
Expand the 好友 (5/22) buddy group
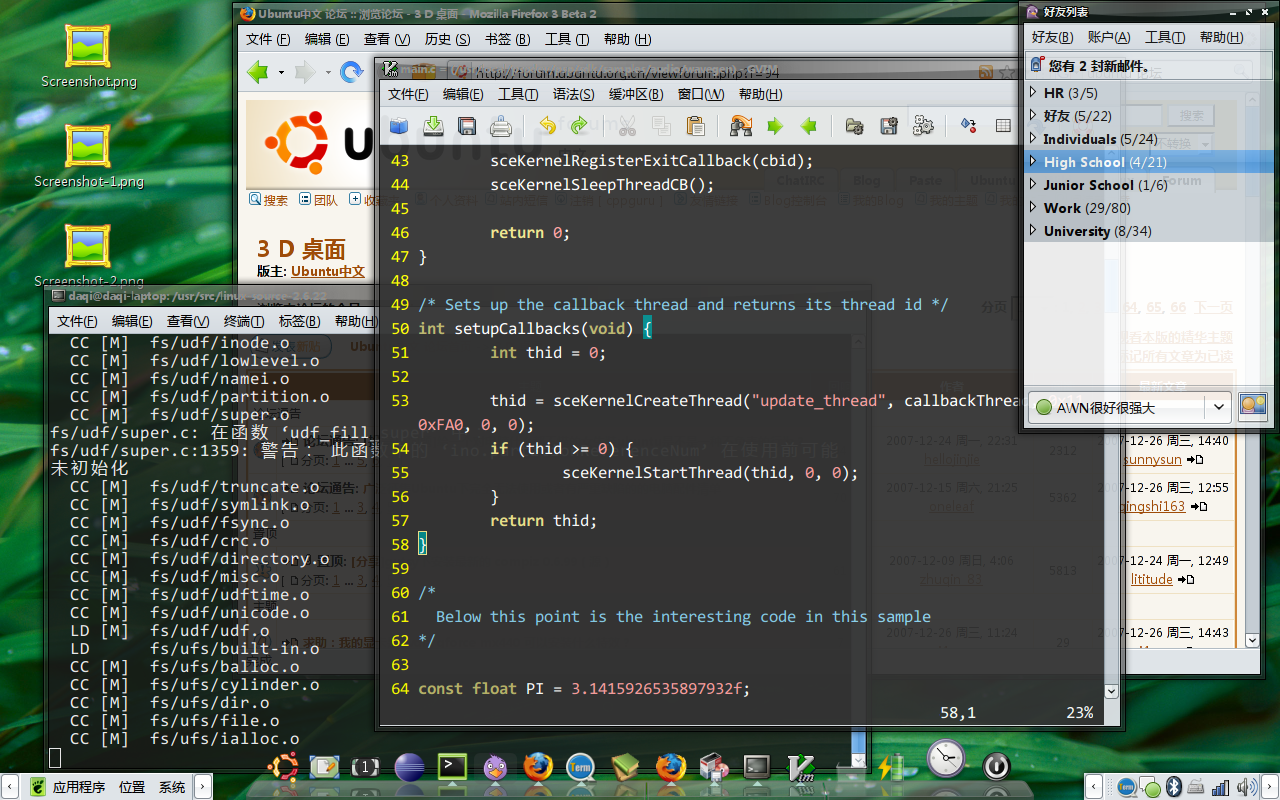(1034, 116)
